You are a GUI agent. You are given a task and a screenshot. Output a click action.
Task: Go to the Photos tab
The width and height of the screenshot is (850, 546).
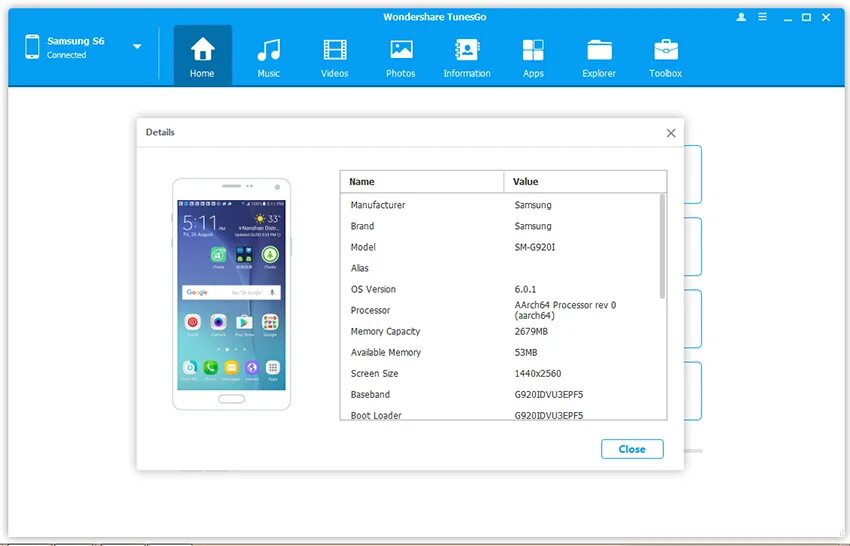[401, 56]
